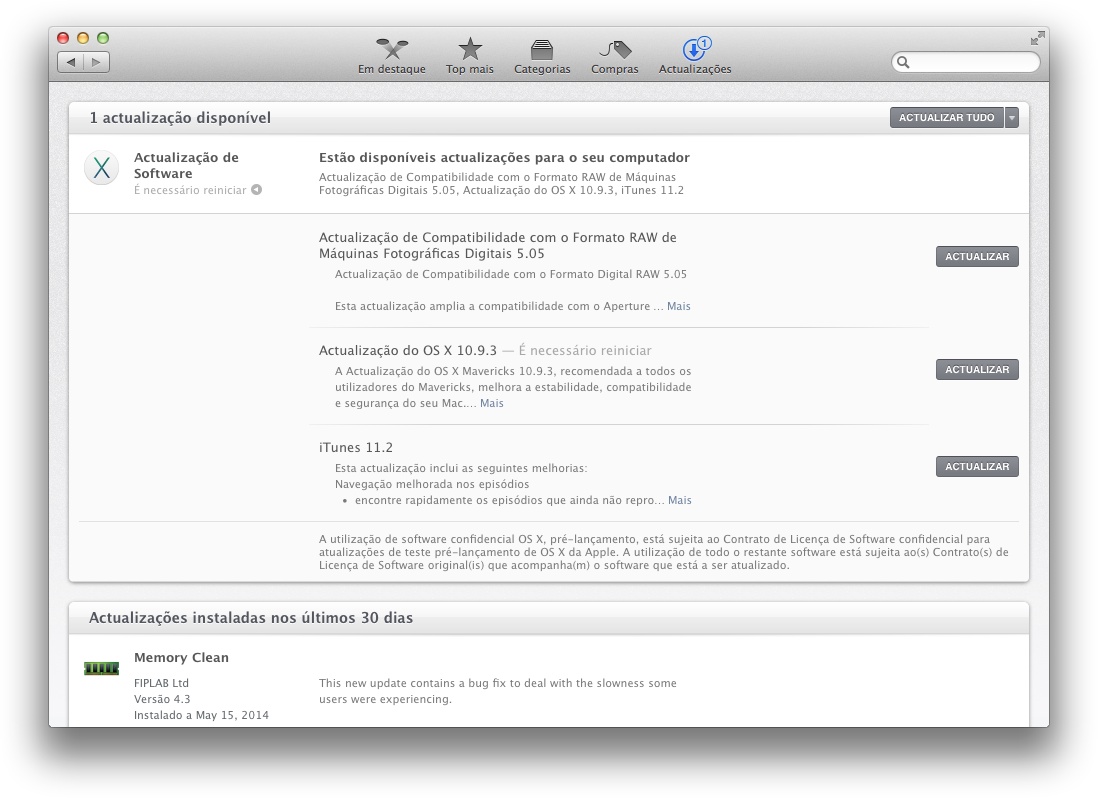Open Mais link for Aperture compatibility text
This screenshot has width=1098, height=798.
pos(679,306)
